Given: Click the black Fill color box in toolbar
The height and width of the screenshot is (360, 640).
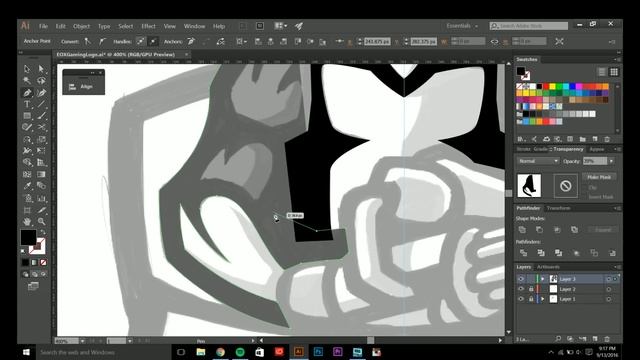Looking at the screenshot, I should [x=28, y=237].
